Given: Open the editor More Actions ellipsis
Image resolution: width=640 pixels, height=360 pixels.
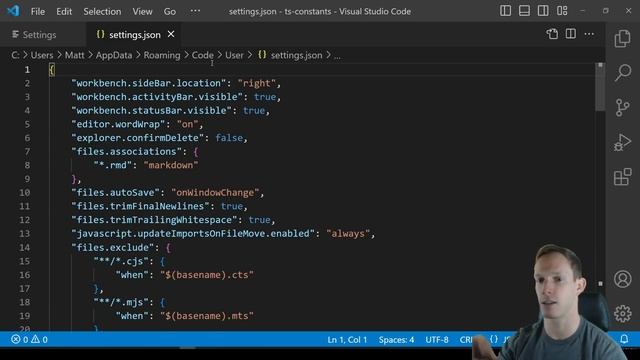Looking at the screenshot, I should click(x=589, y=34).
